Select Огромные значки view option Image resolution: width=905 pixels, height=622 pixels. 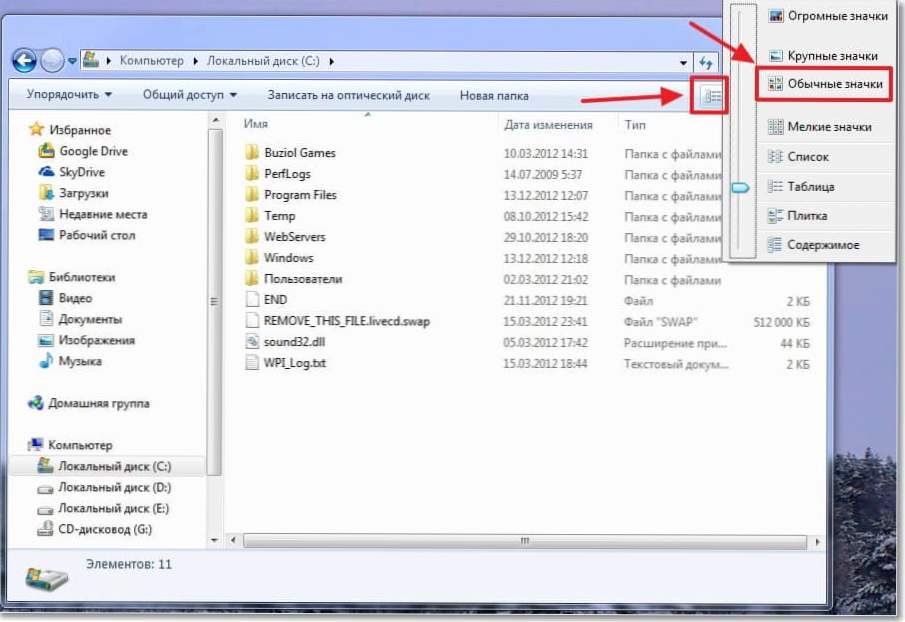(x=828, y=17)
